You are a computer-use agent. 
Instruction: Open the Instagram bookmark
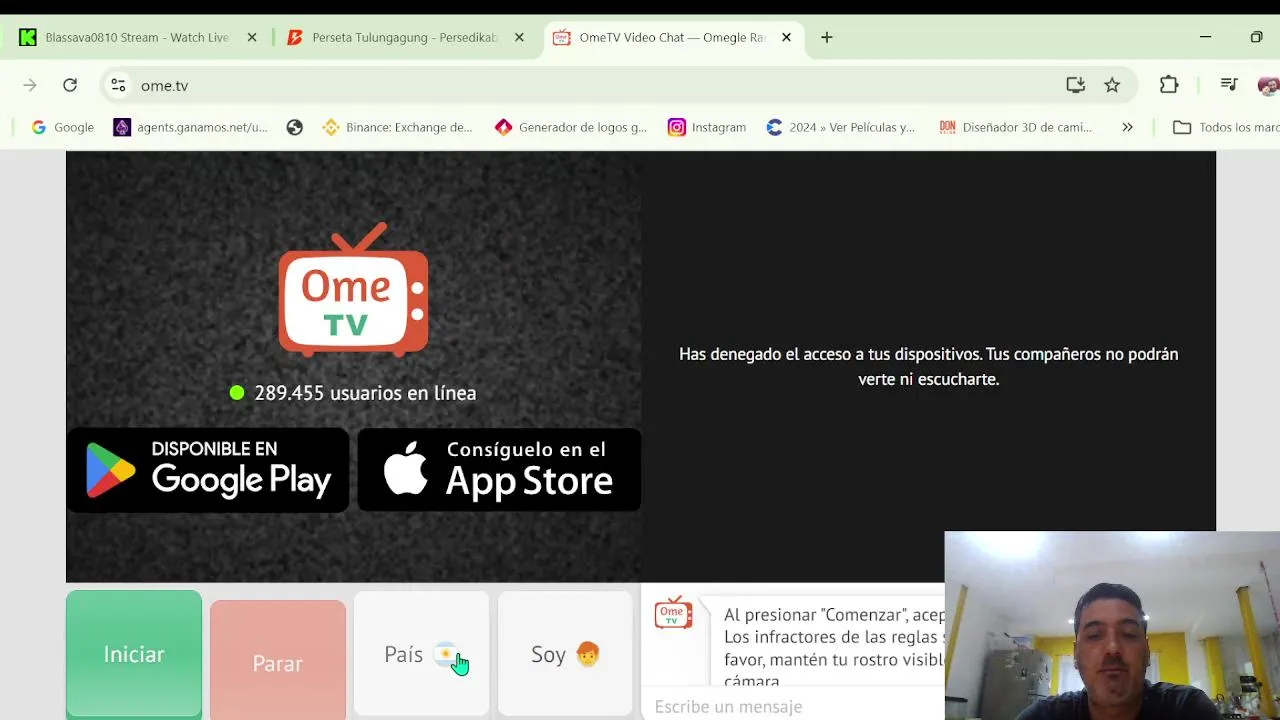coord(707,127)
